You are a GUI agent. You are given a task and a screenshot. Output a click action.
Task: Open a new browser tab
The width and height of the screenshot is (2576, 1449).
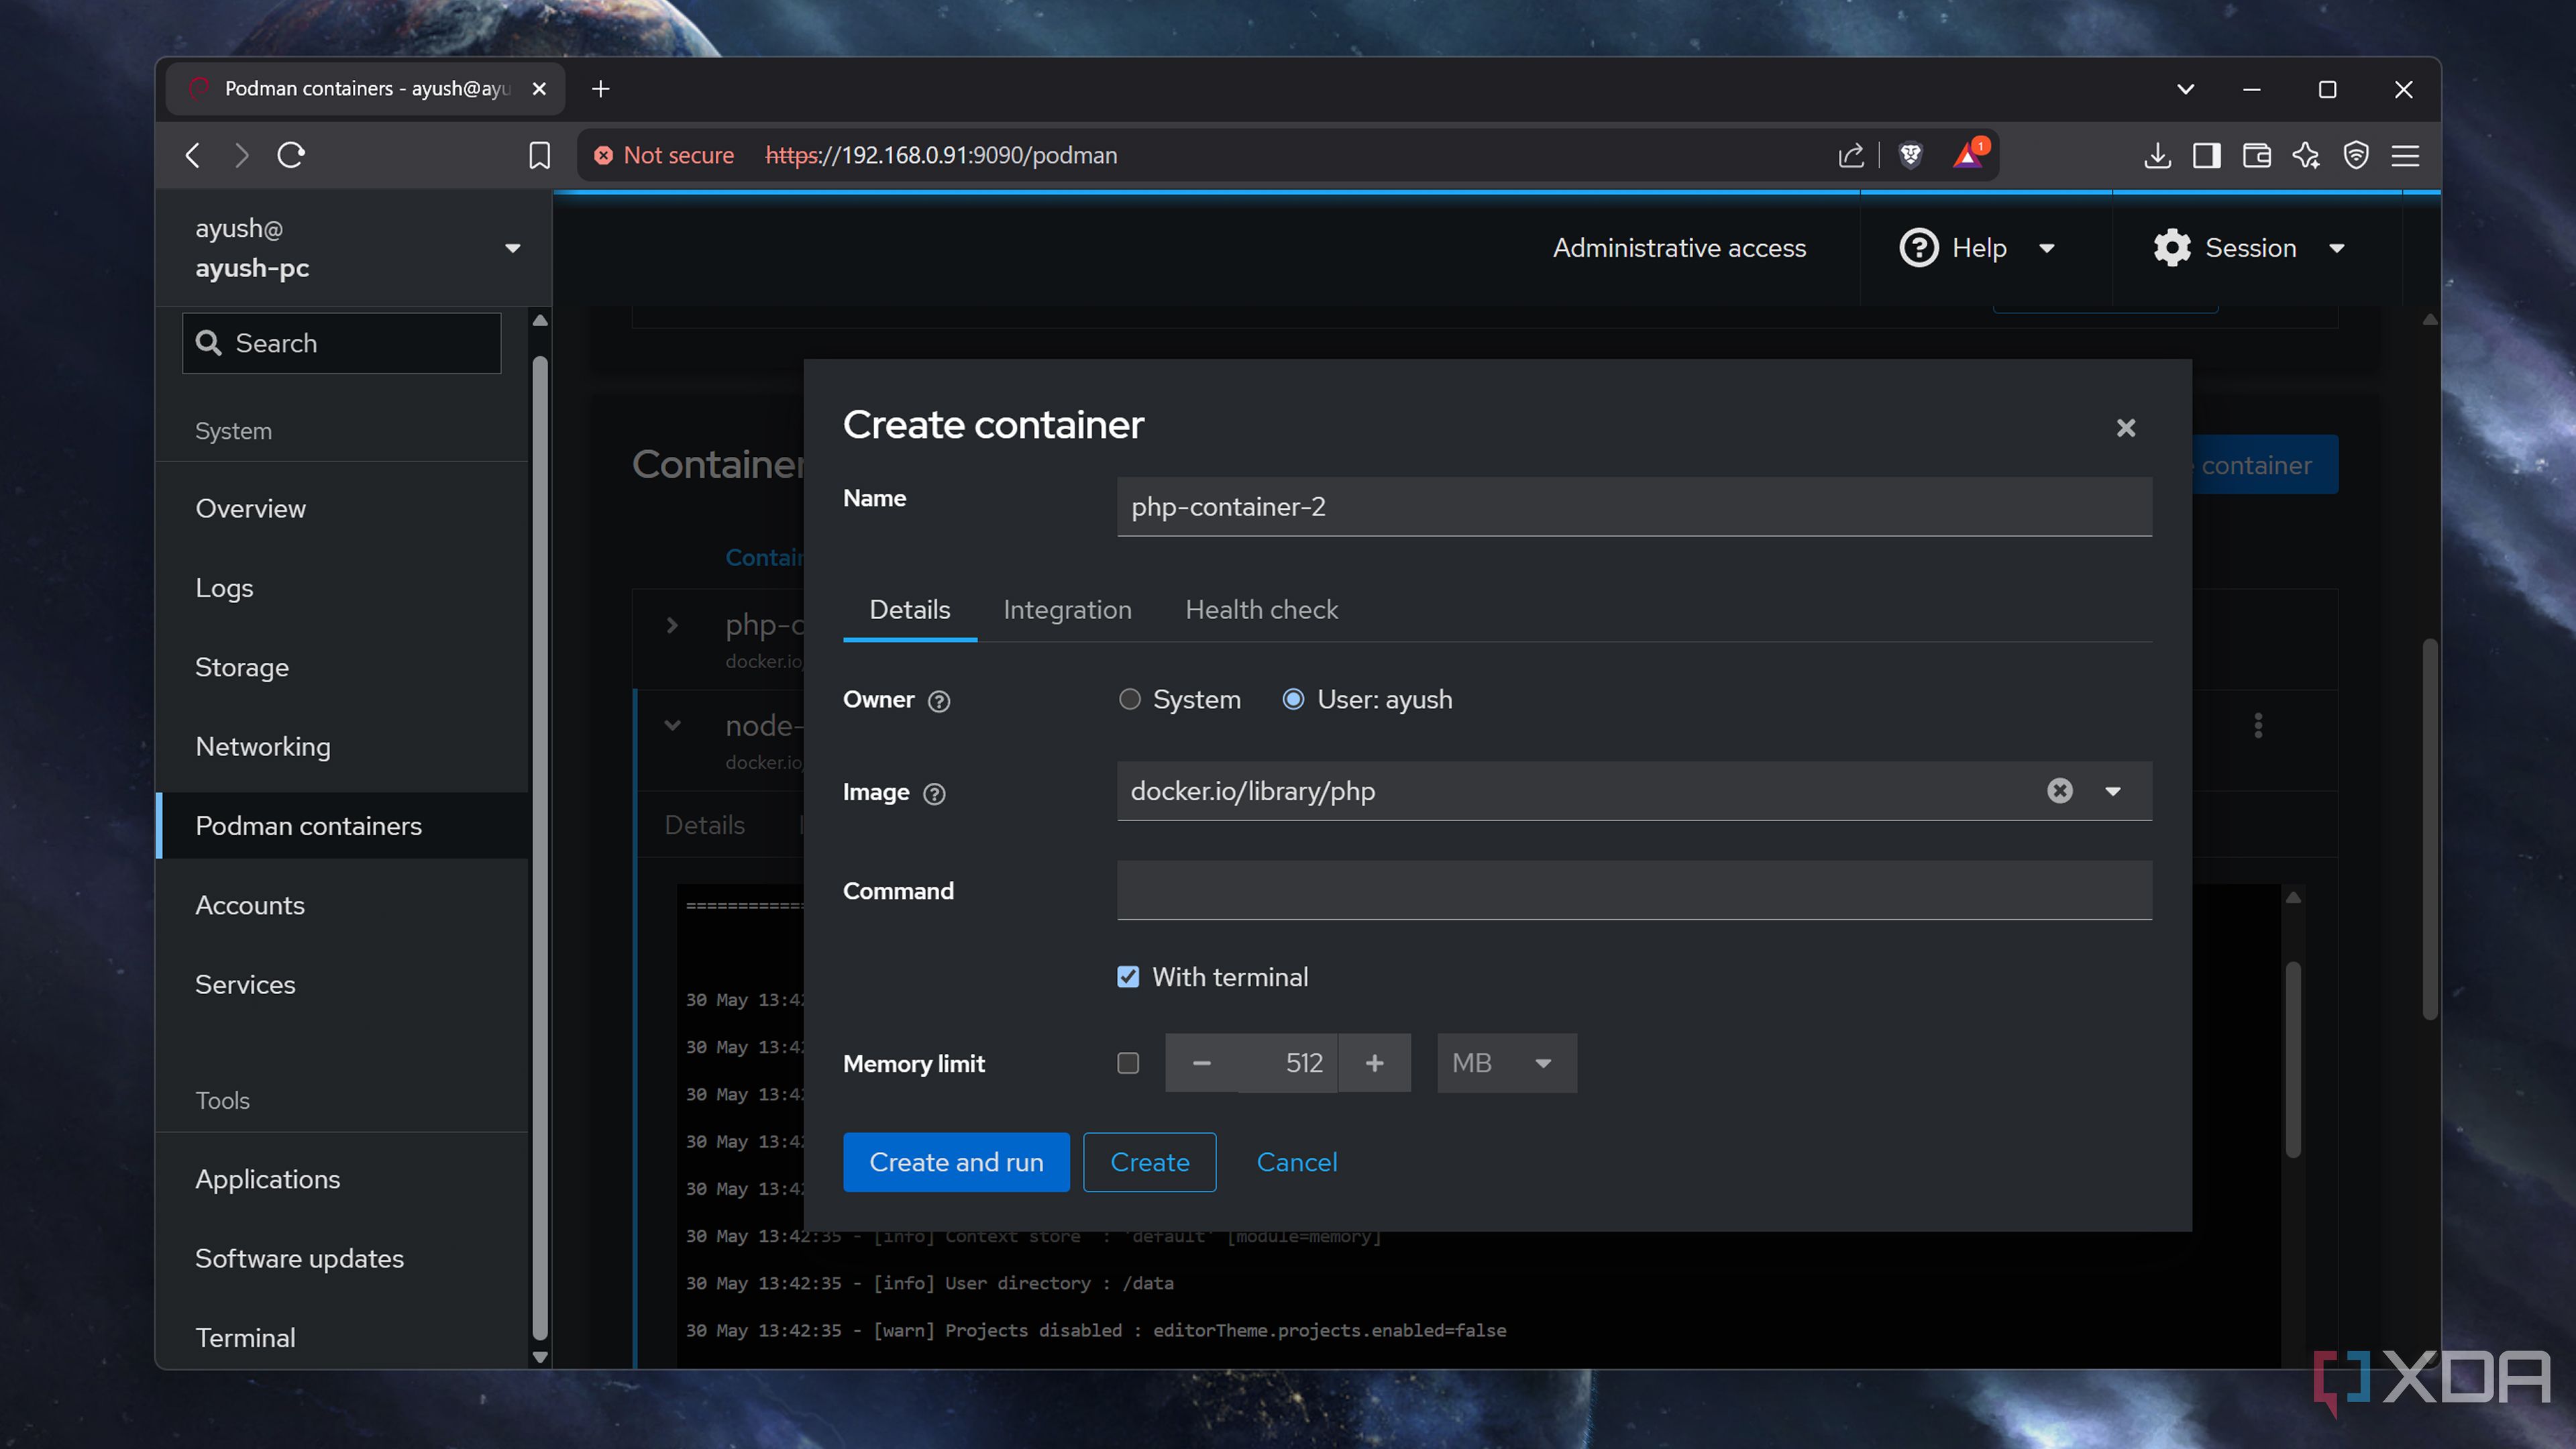(600, 89)
